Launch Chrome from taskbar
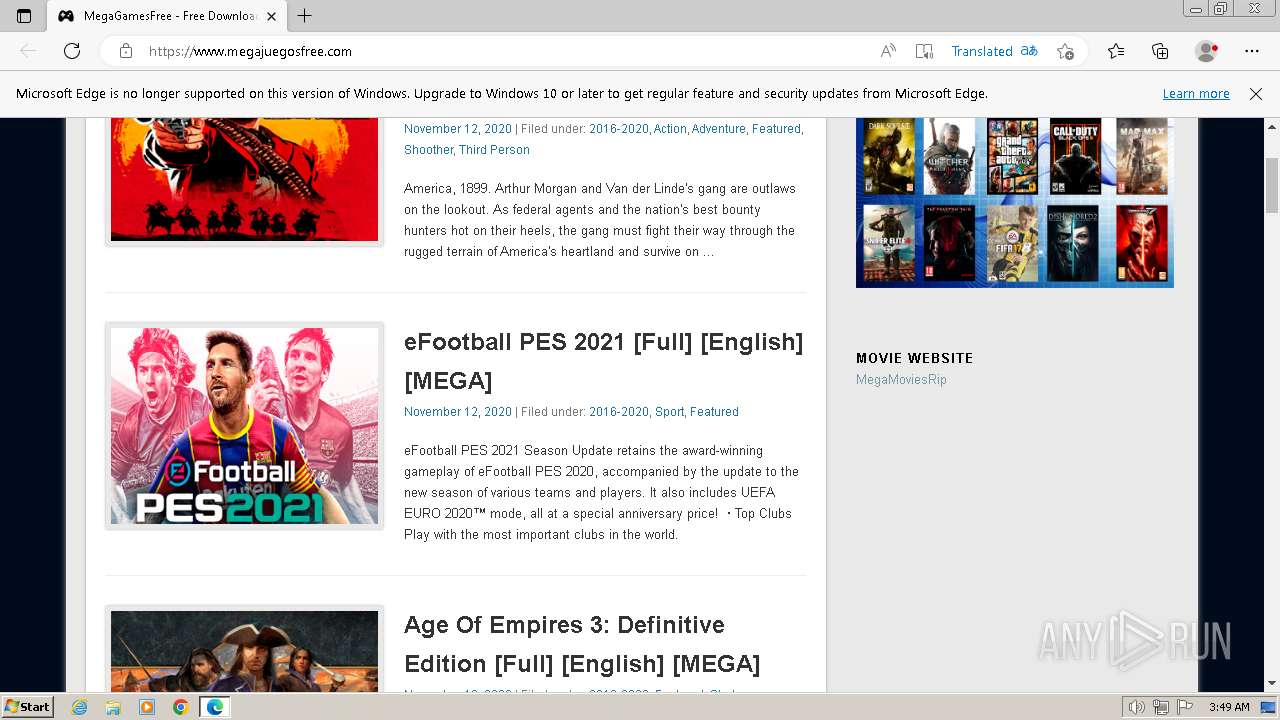1280x720 pixels. tap(181, 707)
